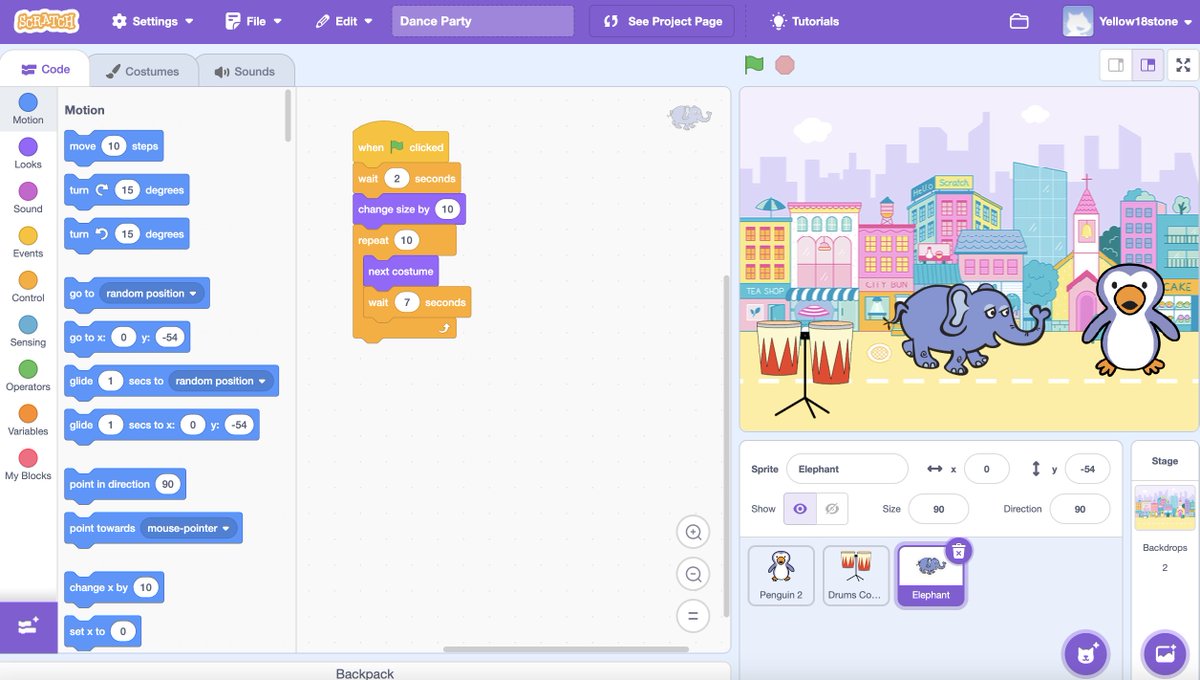
Task: Click the next costume block in script
Action: [x=400, y=271]
